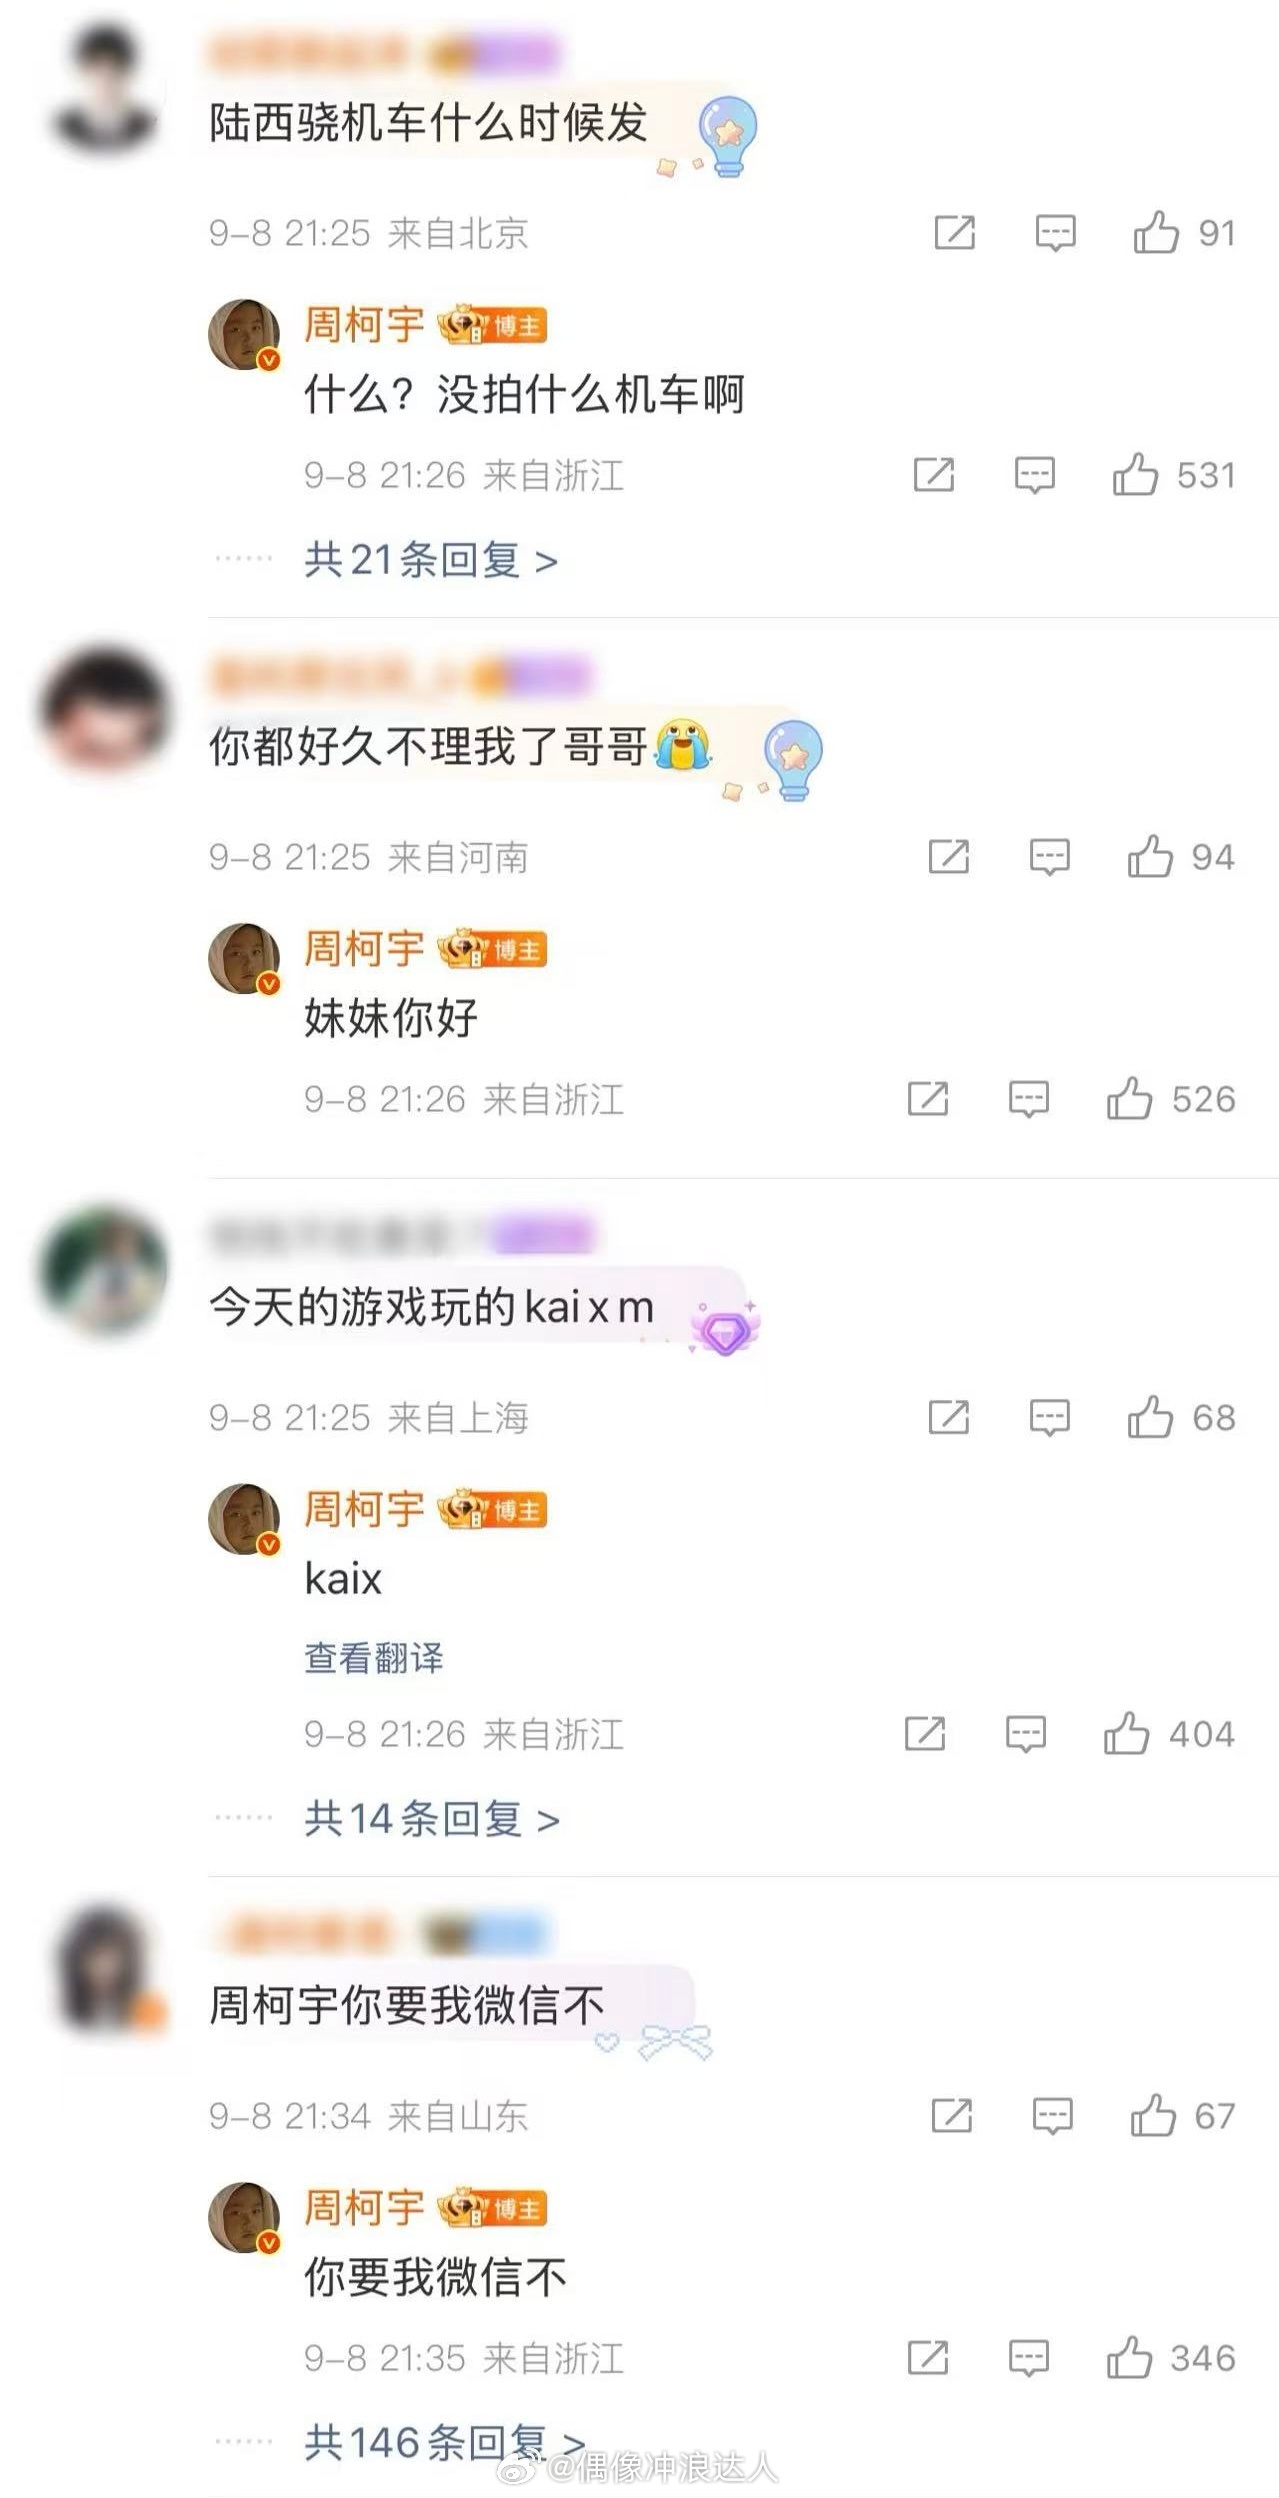Open 周柯宇 avatar beside 妹妹你好 reply
The image size is (1279, 2498).
click(244, 958)
